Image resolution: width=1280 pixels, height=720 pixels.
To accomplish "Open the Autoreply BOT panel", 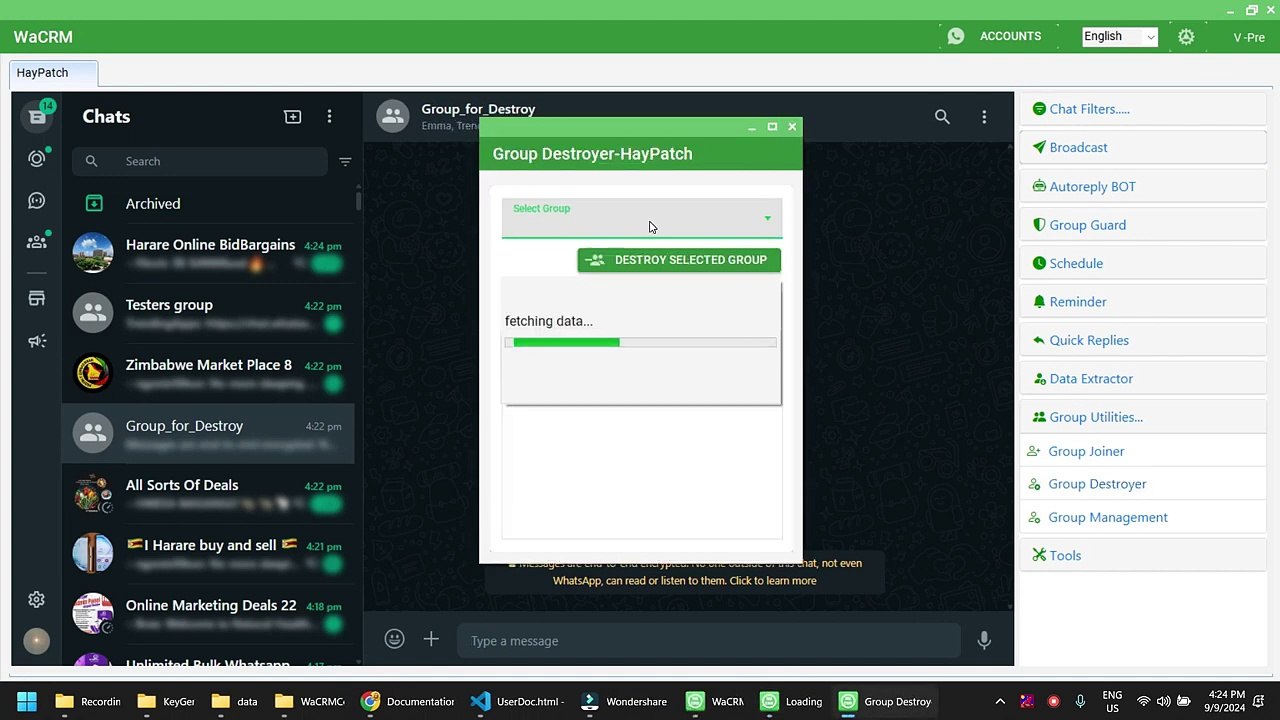I will tap(1143, 186).
